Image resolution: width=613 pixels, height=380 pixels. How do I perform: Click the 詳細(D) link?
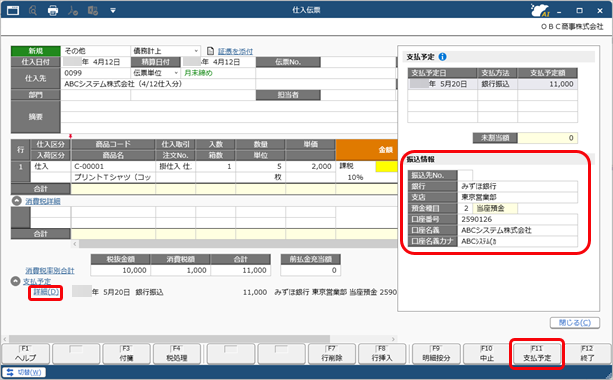pyautogui.click(x=46, y=292)
